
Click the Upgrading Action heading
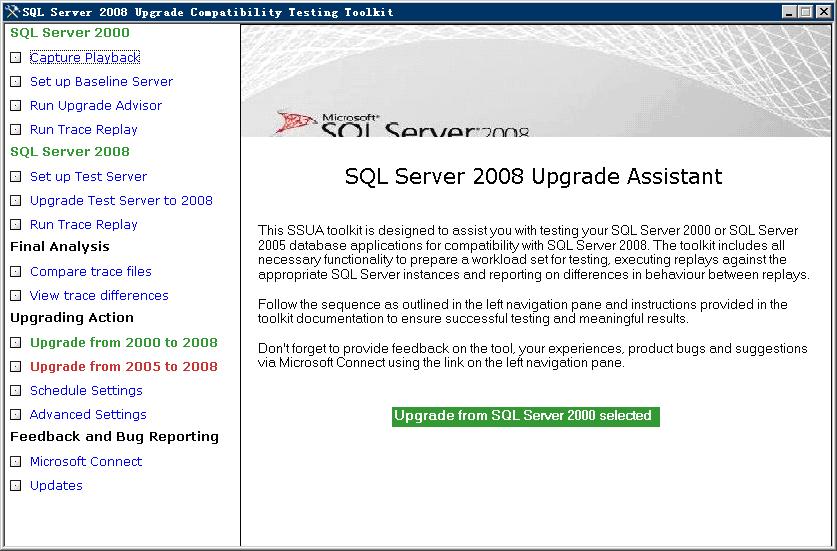[x=72, y=318]
